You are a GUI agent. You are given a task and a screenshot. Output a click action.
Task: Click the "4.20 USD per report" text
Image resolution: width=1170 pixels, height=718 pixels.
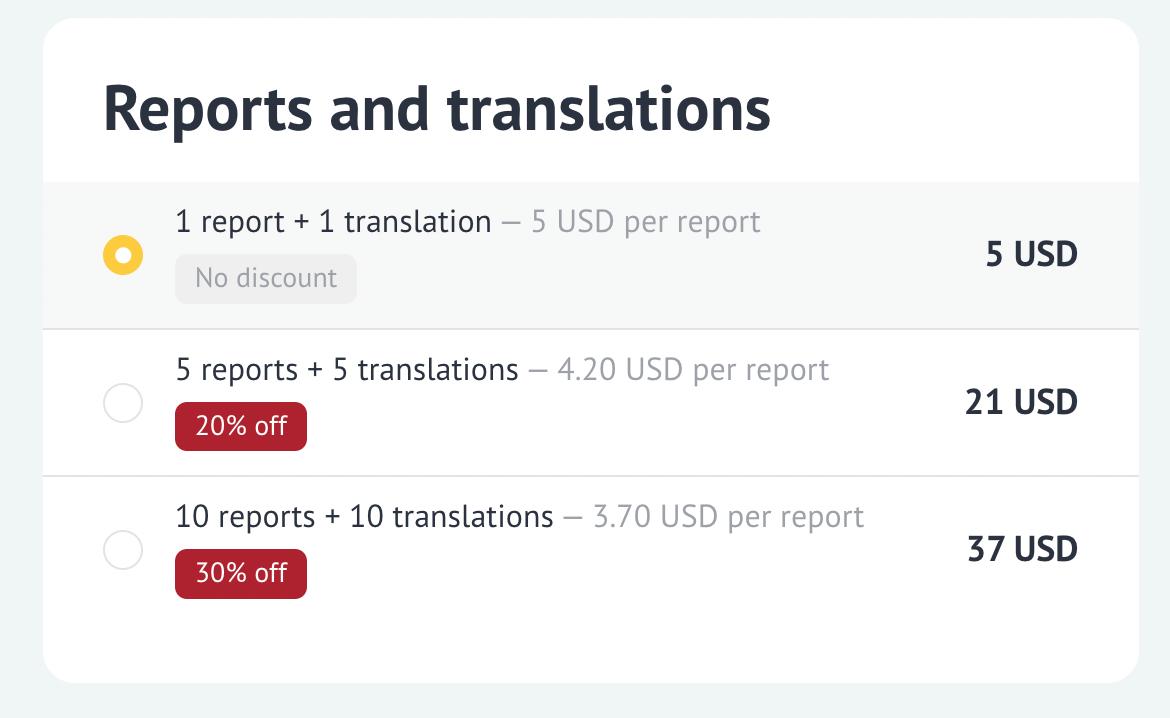click(x=693, y=369)
